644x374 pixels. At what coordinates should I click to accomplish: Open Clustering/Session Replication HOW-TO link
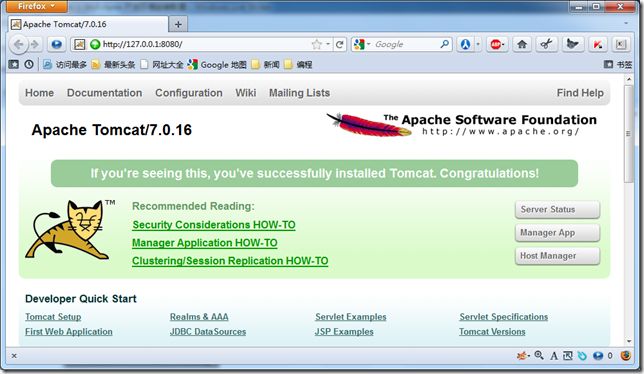230,261
